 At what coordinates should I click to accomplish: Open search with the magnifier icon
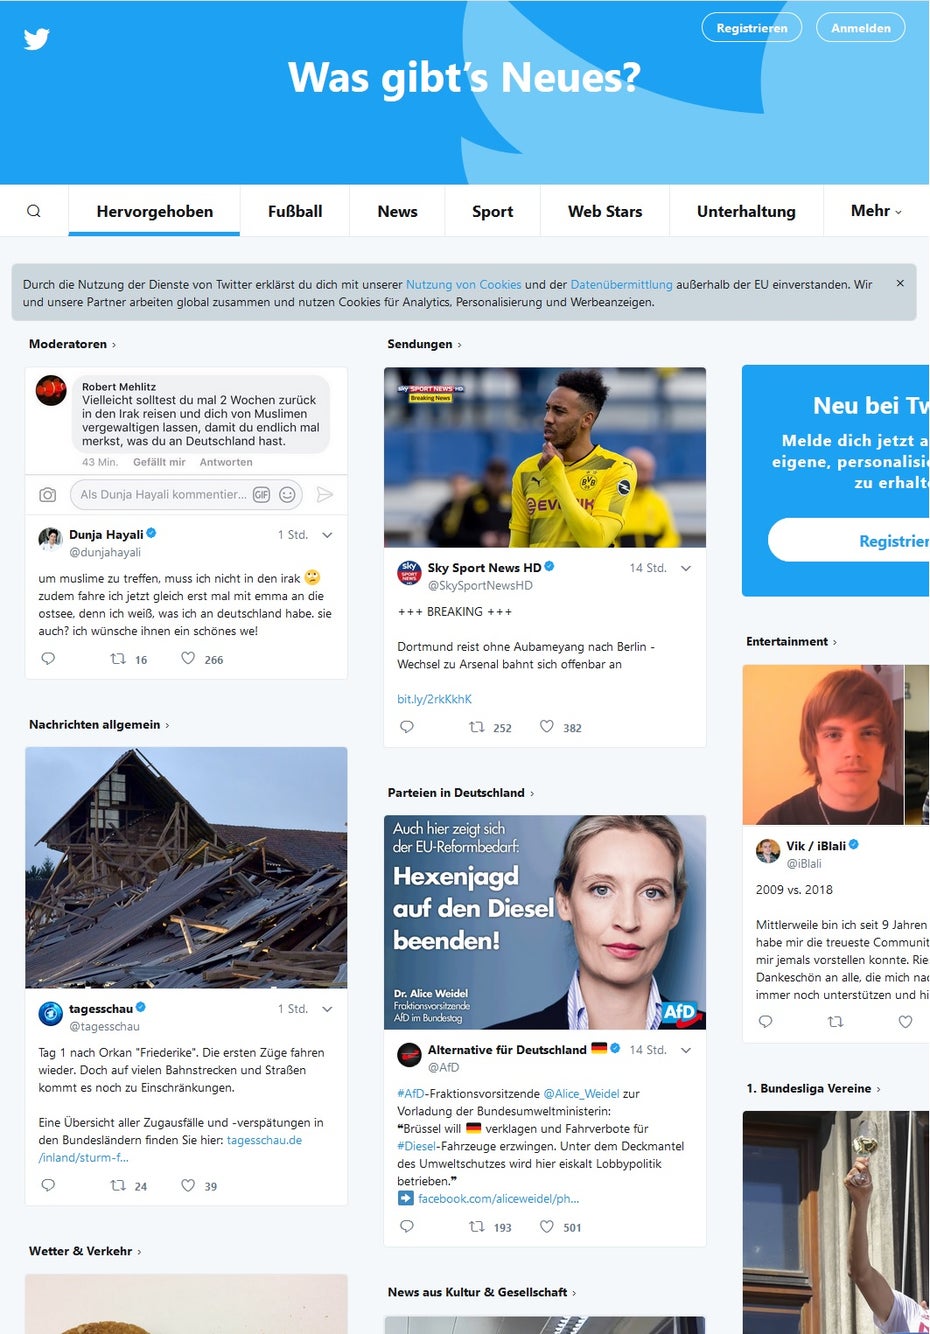[34, 211]
